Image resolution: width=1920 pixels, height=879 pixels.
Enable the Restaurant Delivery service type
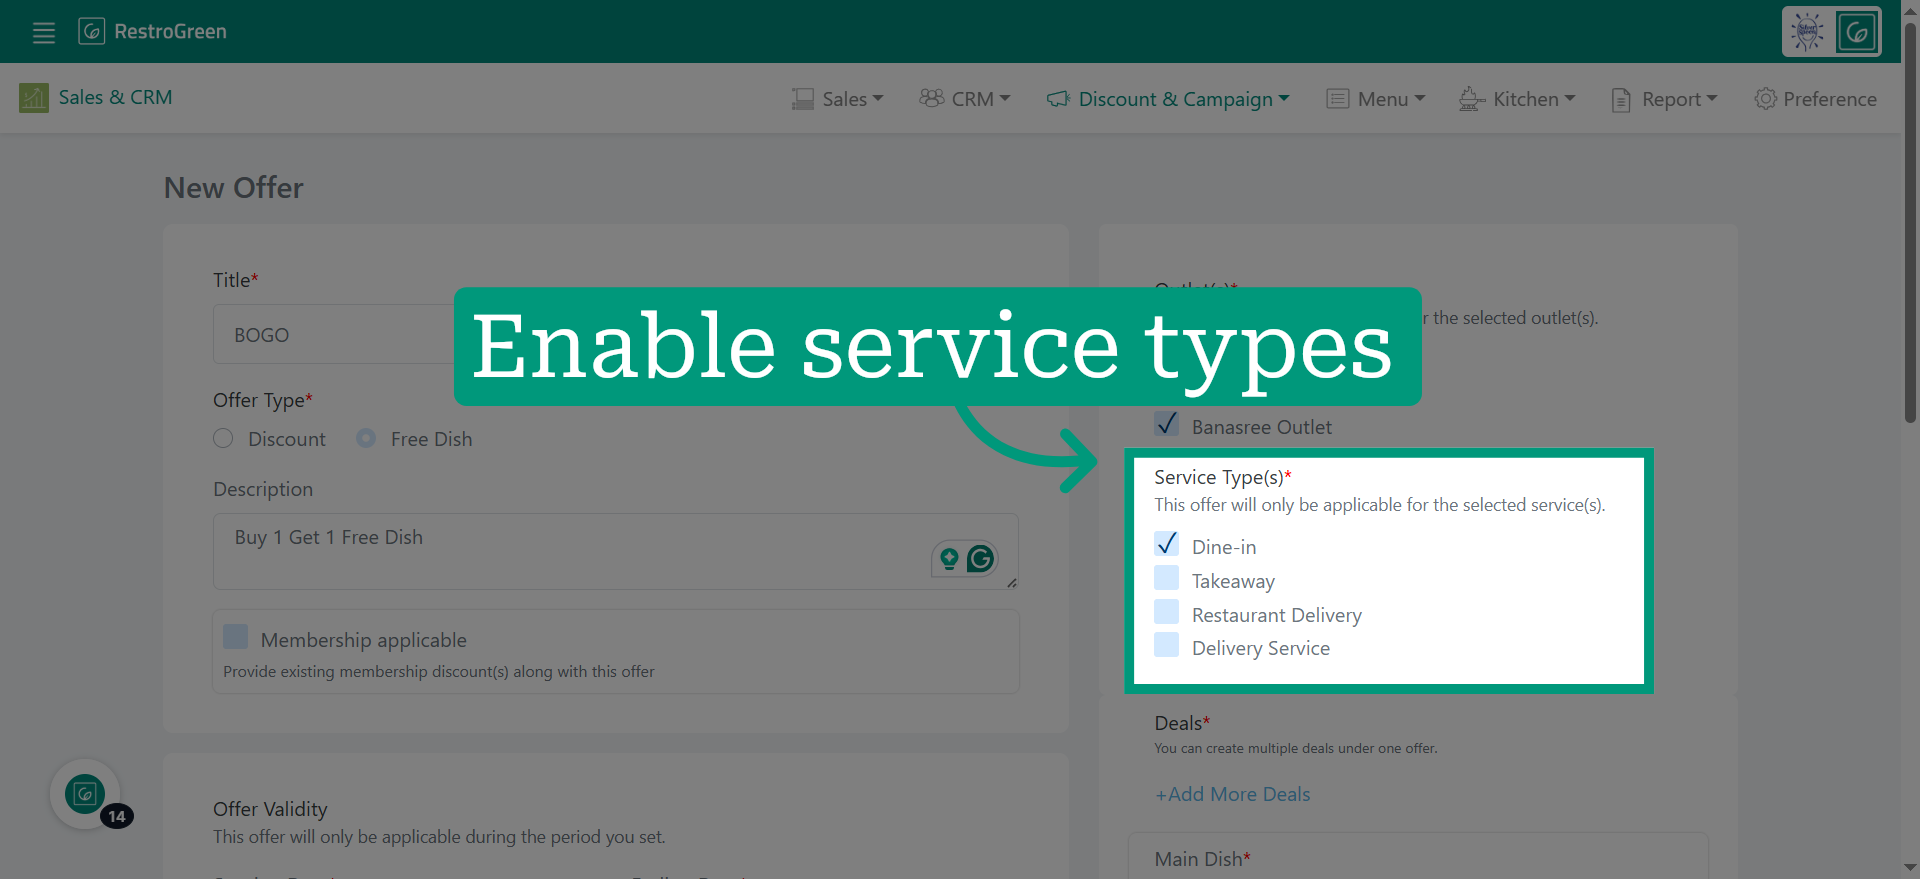[x=1166, y=612]
